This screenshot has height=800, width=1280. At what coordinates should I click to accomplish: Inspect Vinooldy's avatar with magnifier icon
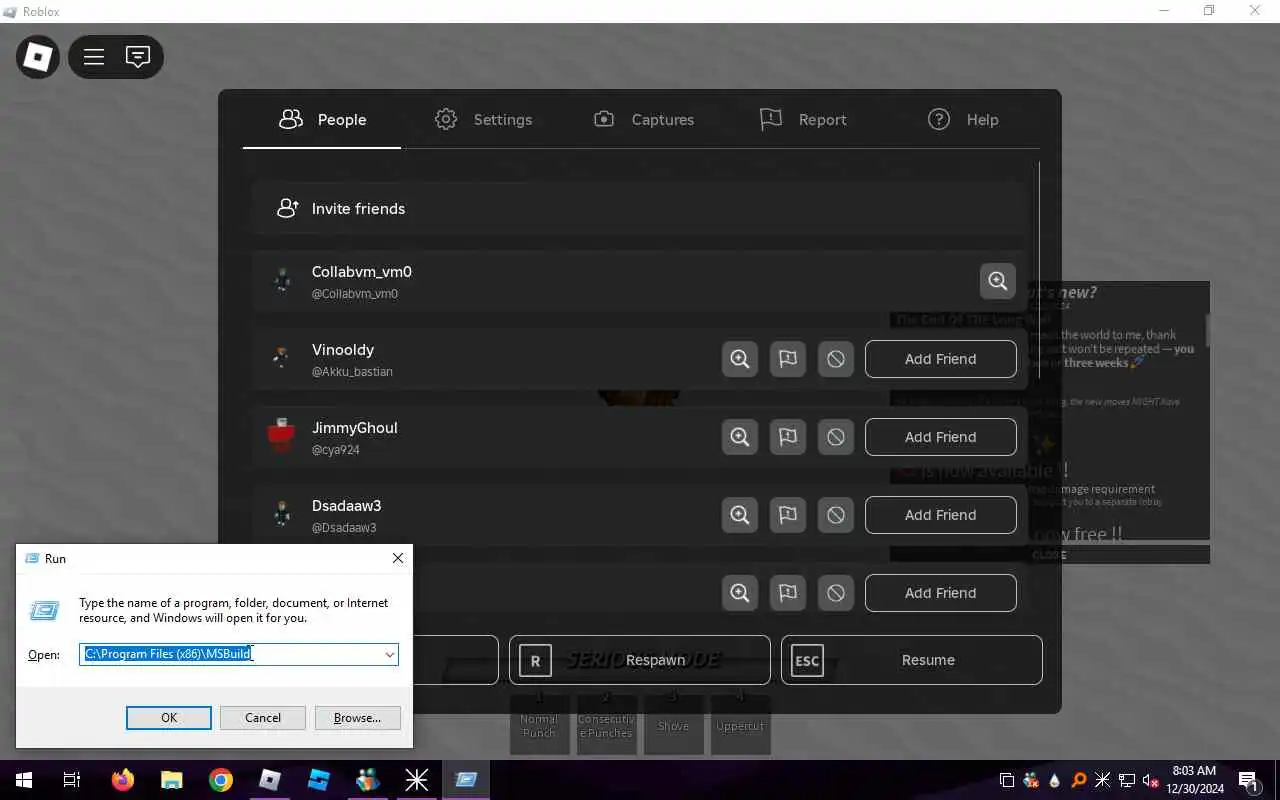740,359
